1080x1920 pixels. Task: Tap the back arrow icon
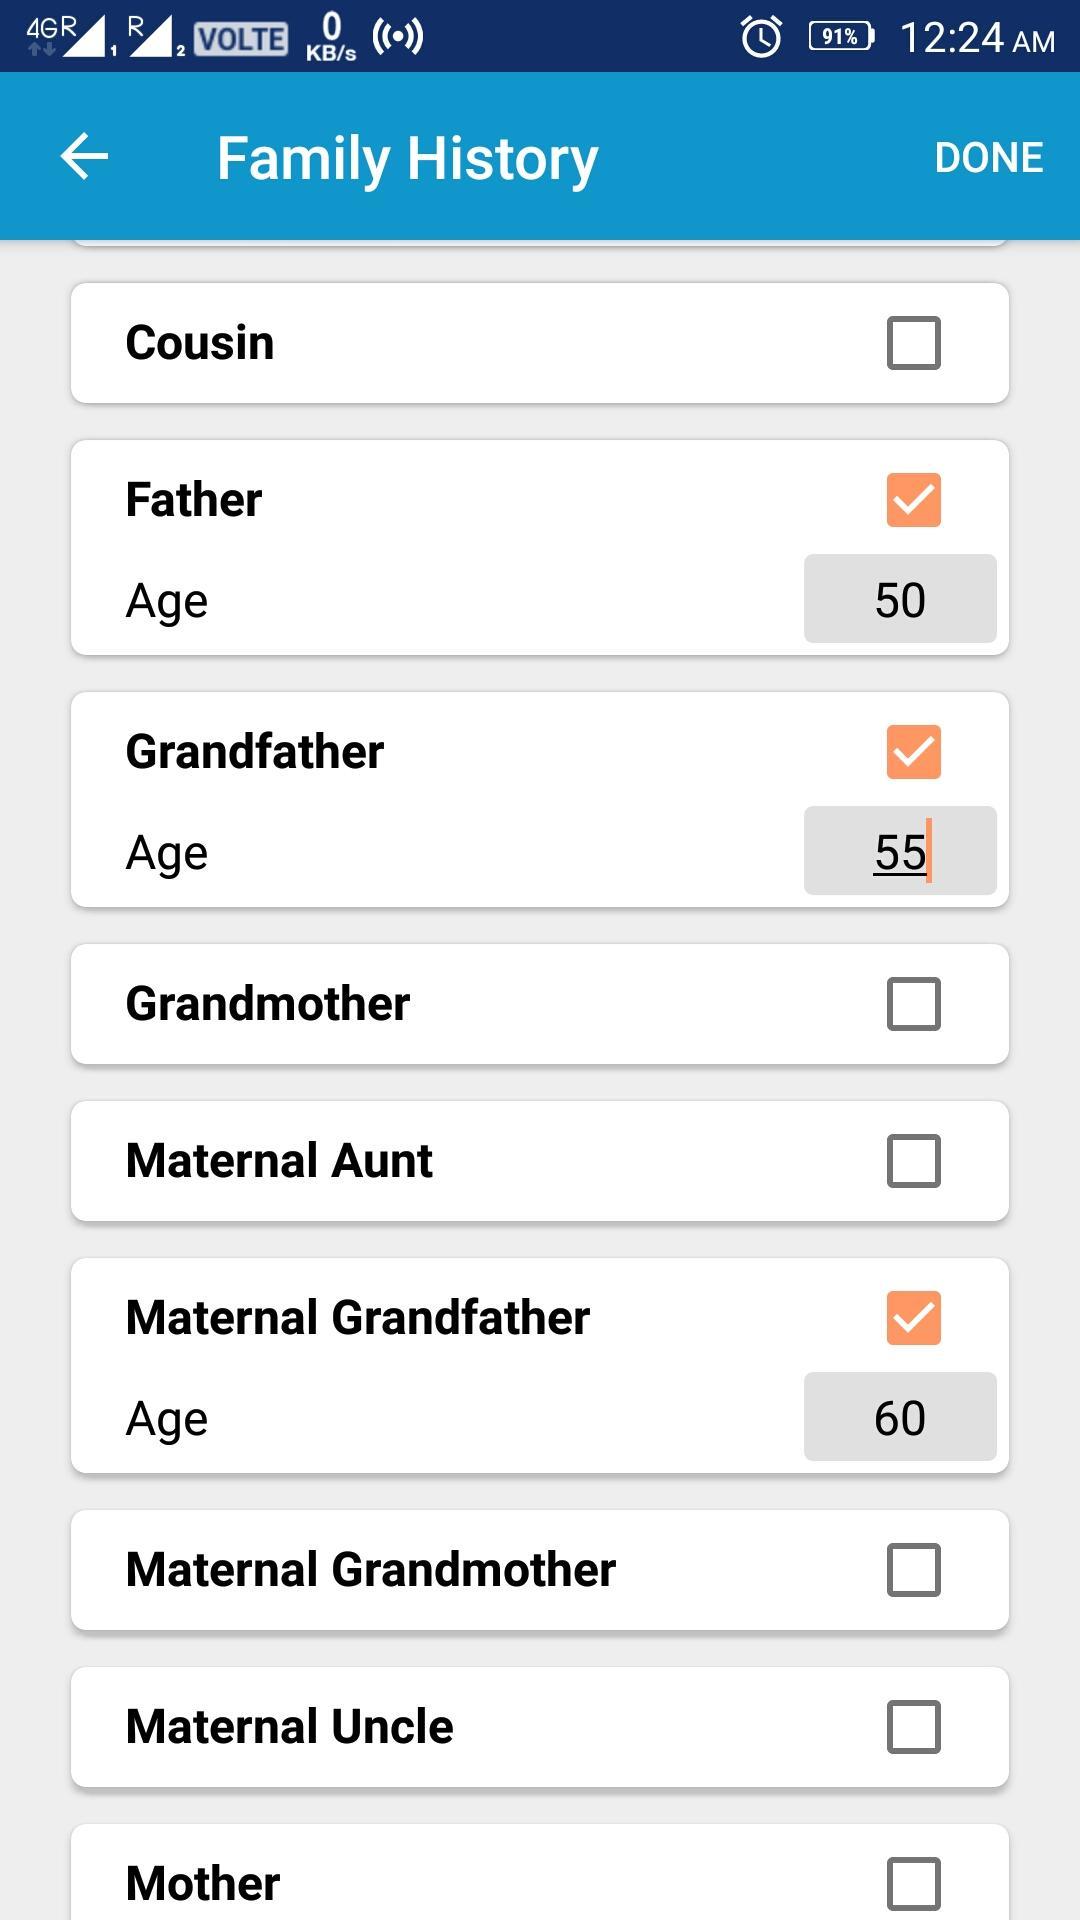(x=84, y=157)
